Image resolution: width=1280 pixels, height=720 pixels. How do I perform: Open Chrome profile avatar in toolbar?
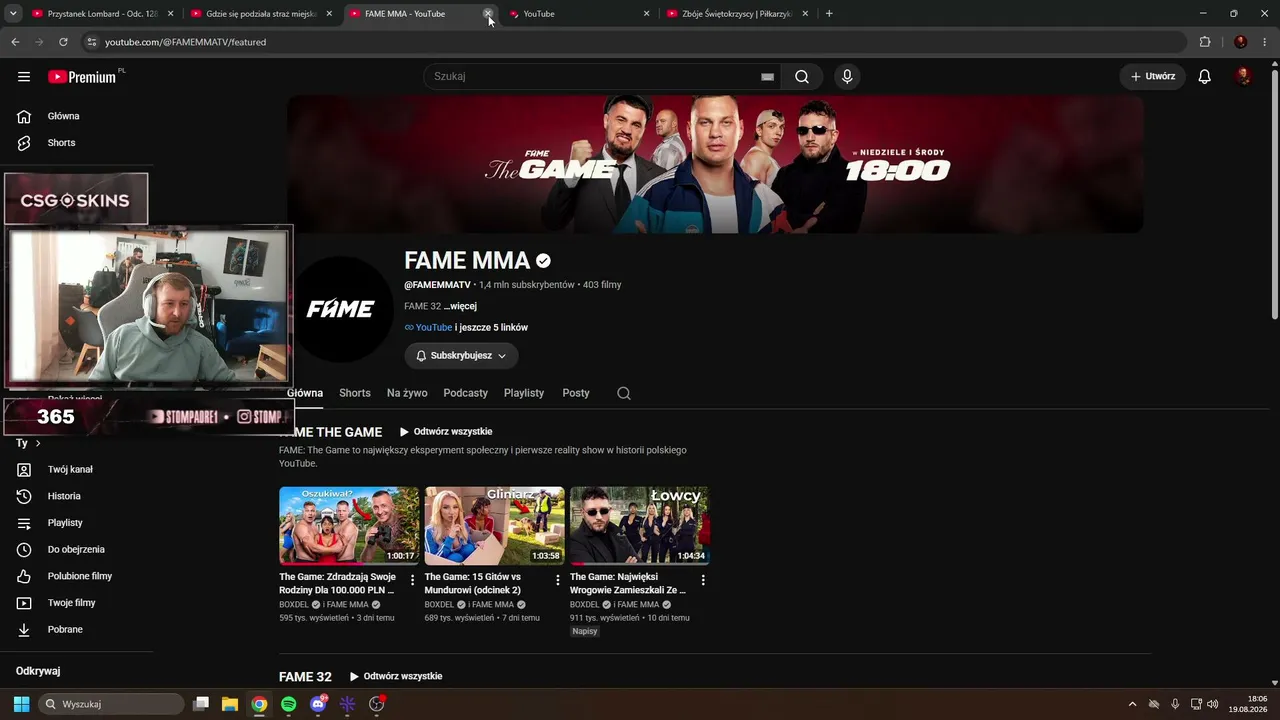tap(1241, 42)
